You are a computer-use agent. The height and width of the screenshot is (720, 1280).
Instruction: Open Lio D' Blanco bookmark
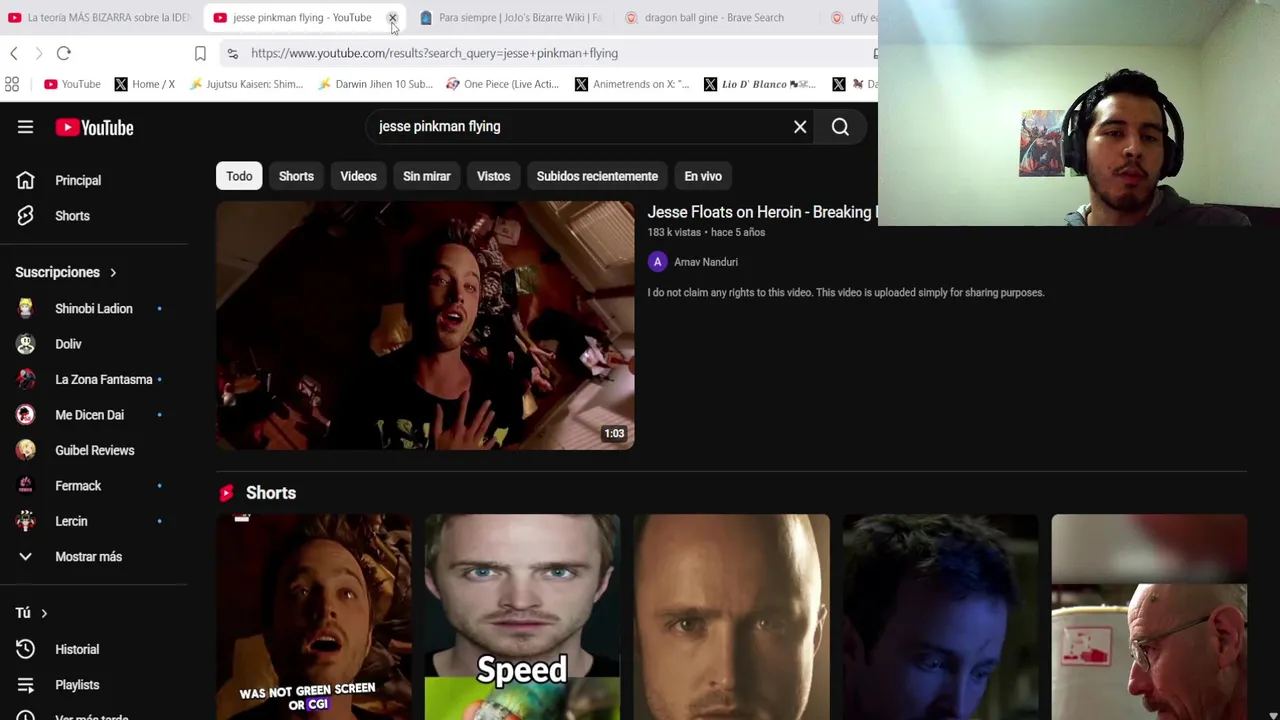click(760, 84)
